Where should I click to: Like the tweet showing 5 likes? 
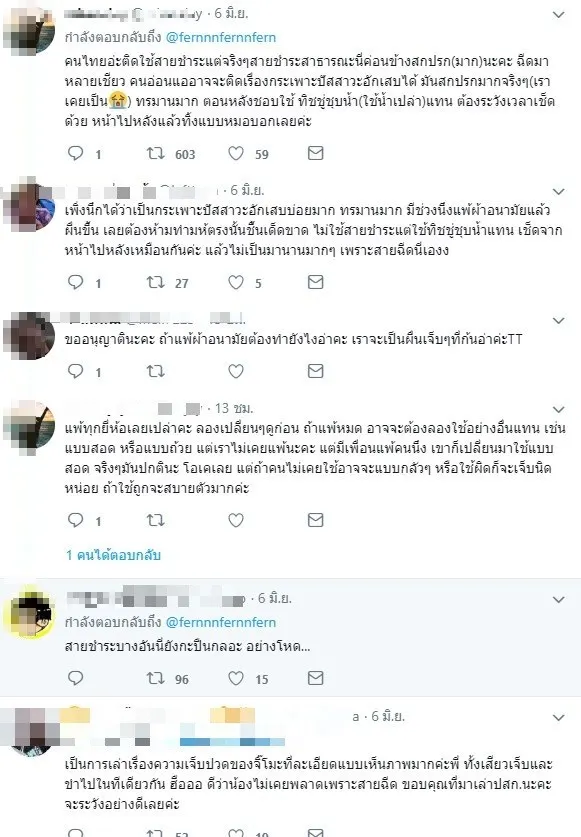(x=236, y=282)
